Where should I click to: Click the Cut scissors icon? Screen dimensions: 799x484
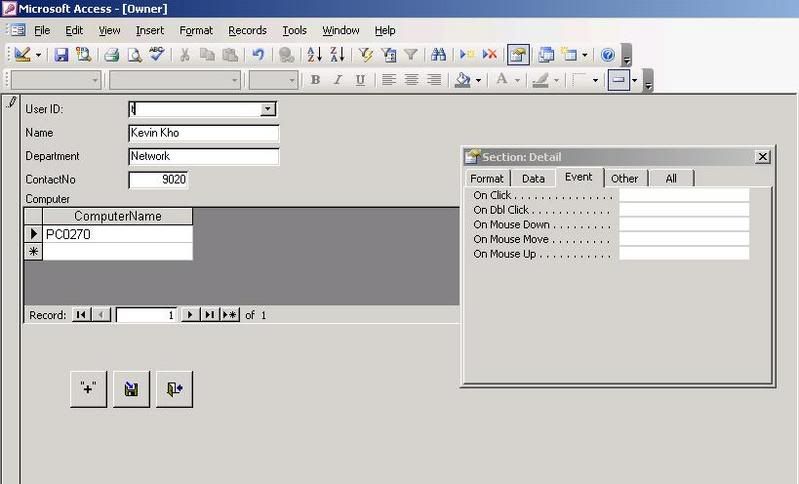click(185, 55)
